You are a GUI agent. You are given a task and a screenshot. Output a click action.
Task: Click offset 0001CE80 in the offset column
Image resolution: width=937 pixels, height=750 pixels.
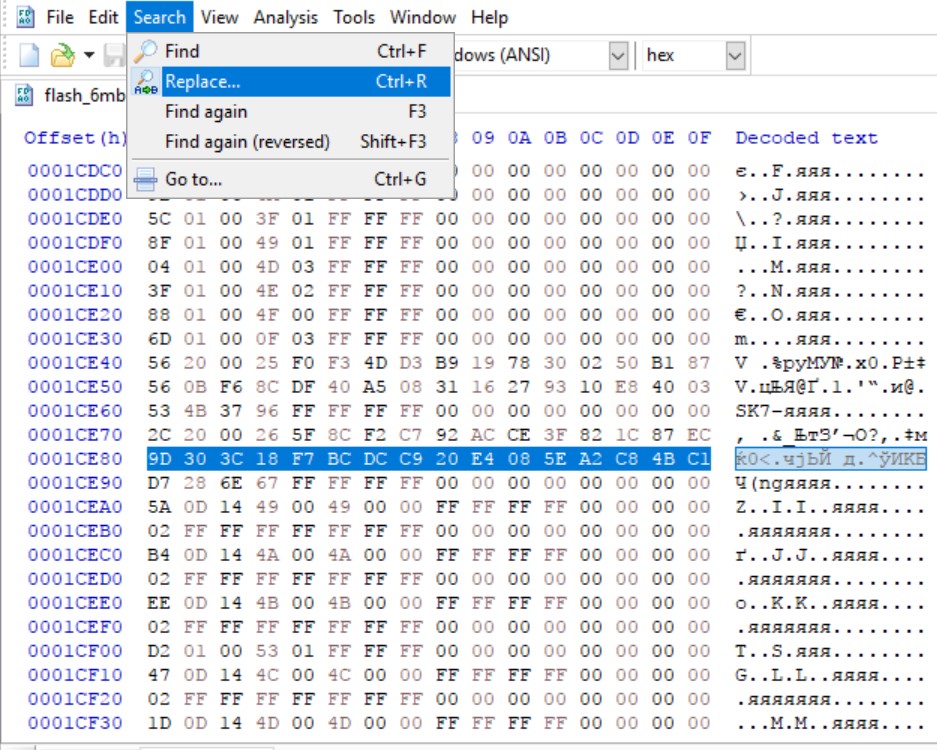(x=75, y=458)
